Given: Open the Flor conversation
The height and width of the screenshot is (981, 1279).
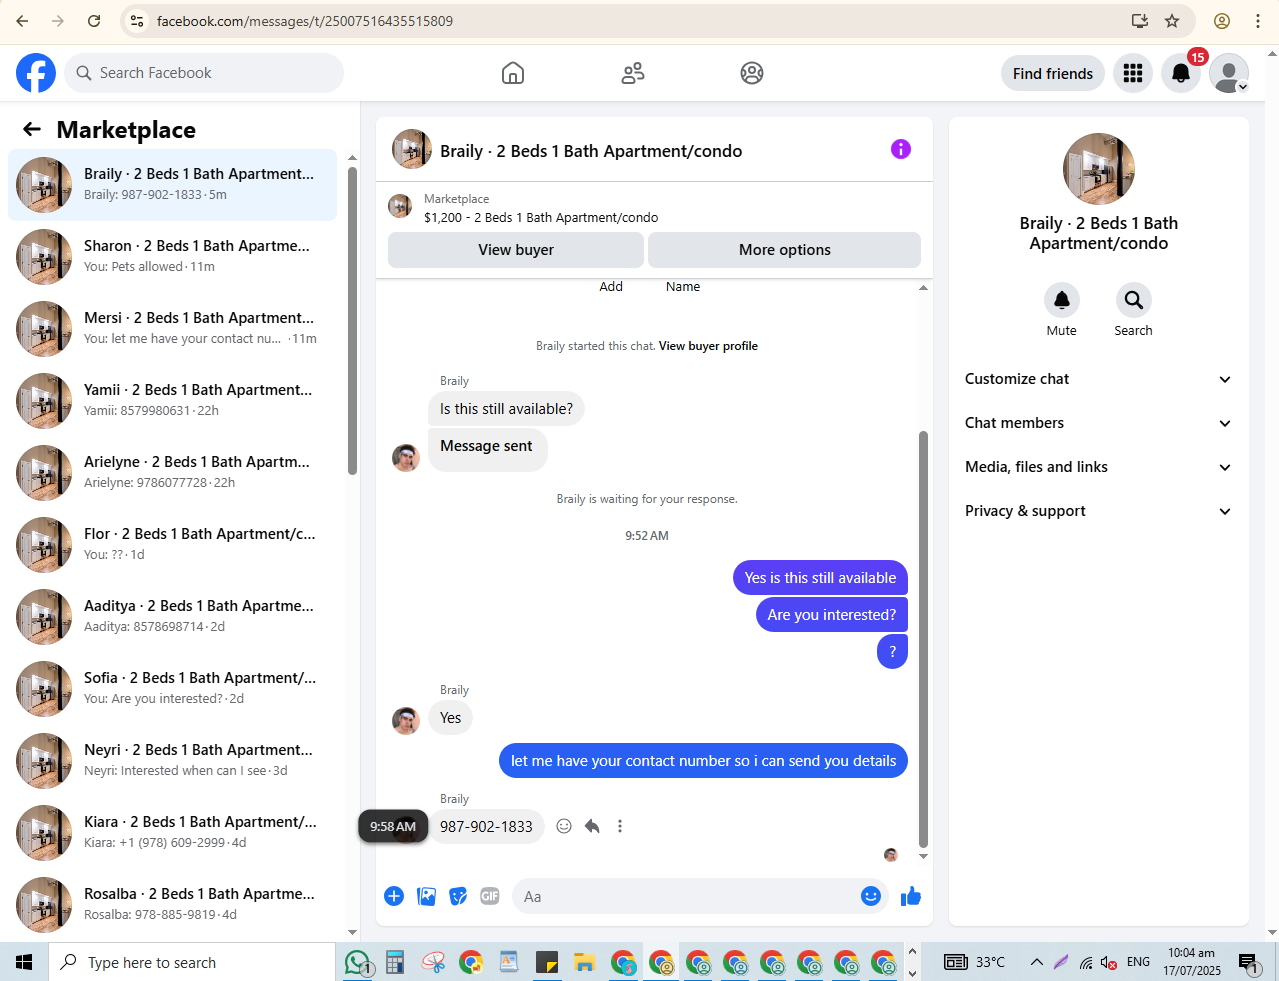Looking at the screenshot, I should 172,544.
